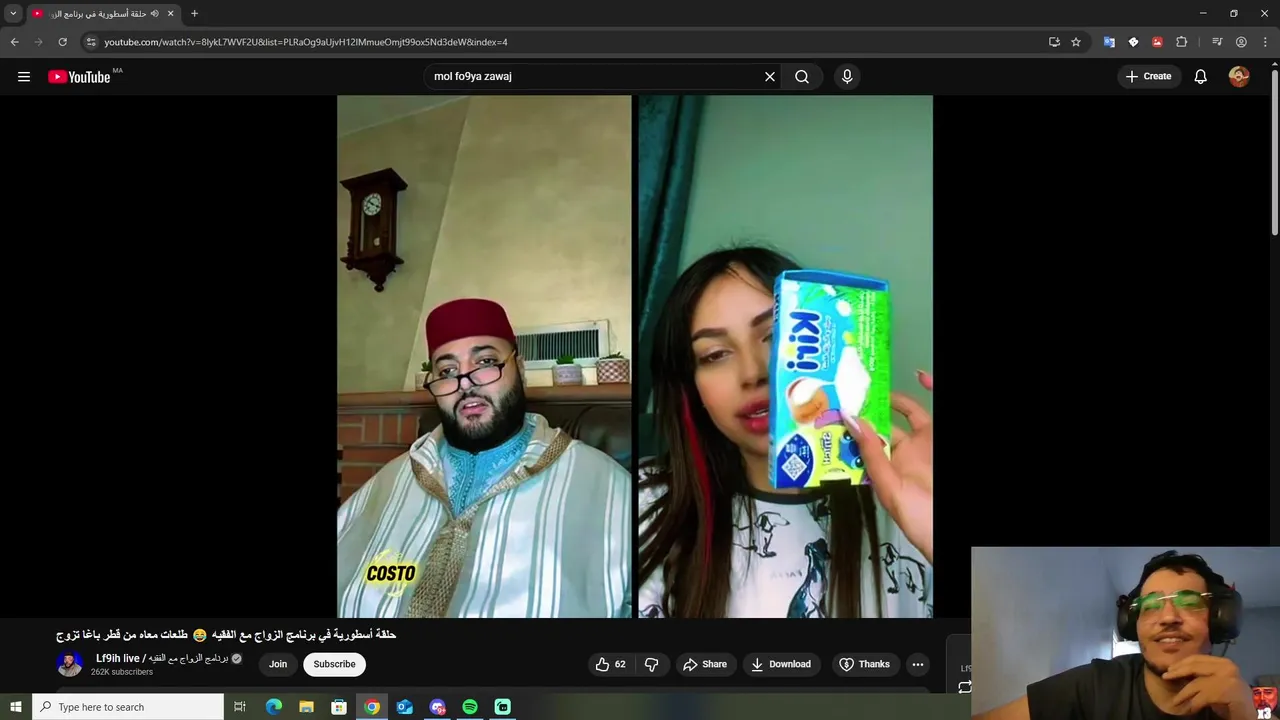This screenshot has width=1280, height=720.
Task: Open the Create menu
Action: [x=1148, y=76]
